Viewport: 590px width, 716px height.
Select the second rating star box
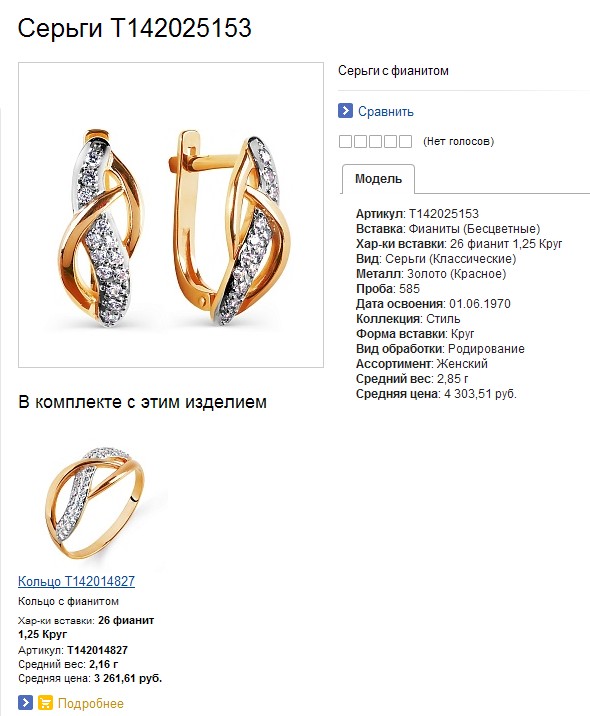[x=360, y=142]
